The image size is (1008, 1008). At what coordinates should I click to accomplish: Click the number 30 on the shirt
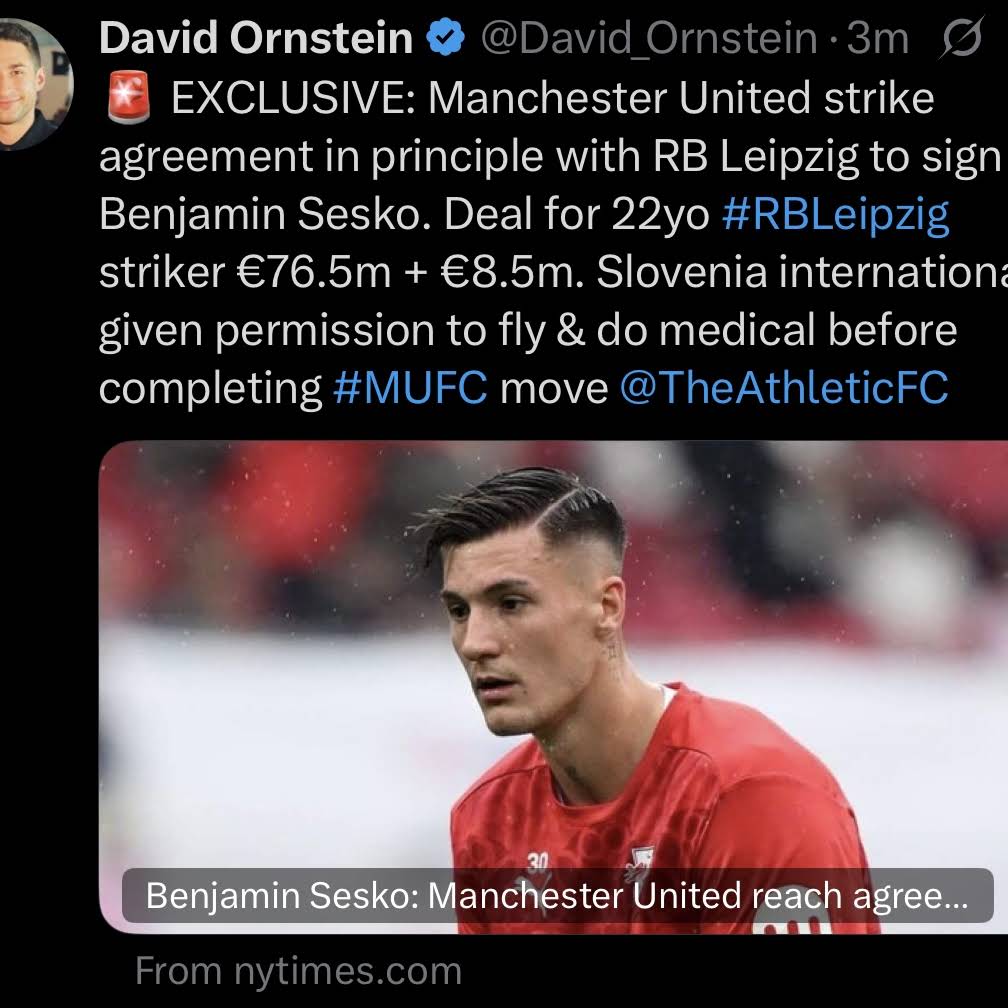(537, 862)
